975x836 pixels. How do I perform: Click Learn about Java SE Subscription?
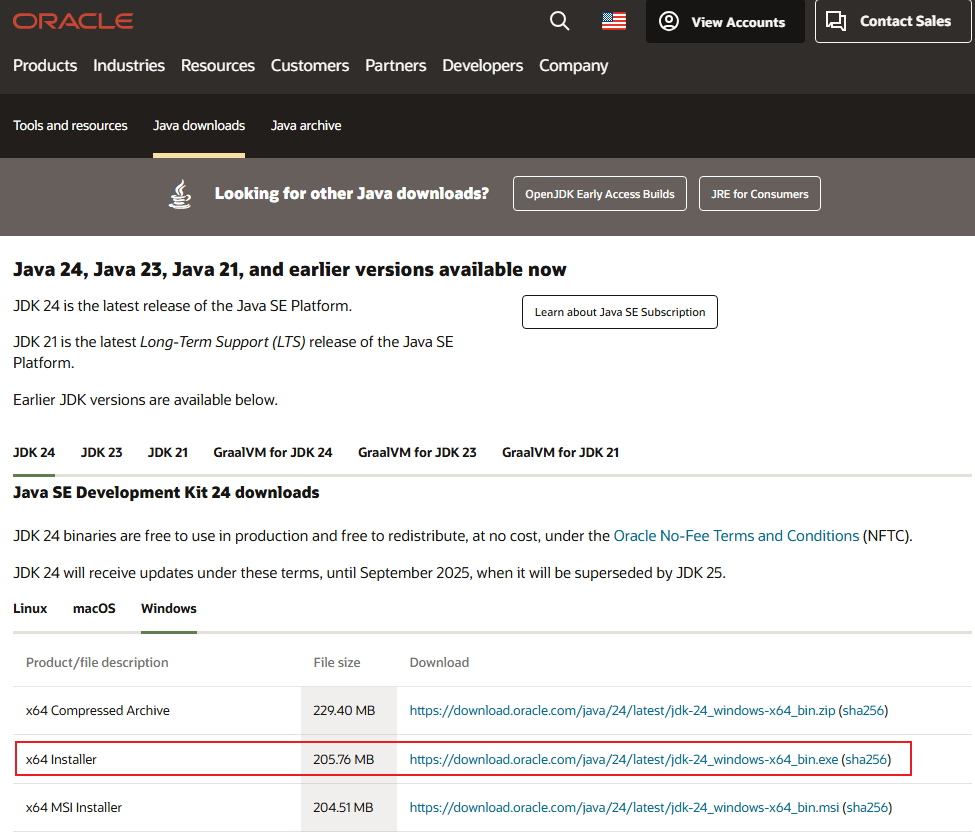coord(619,312)
